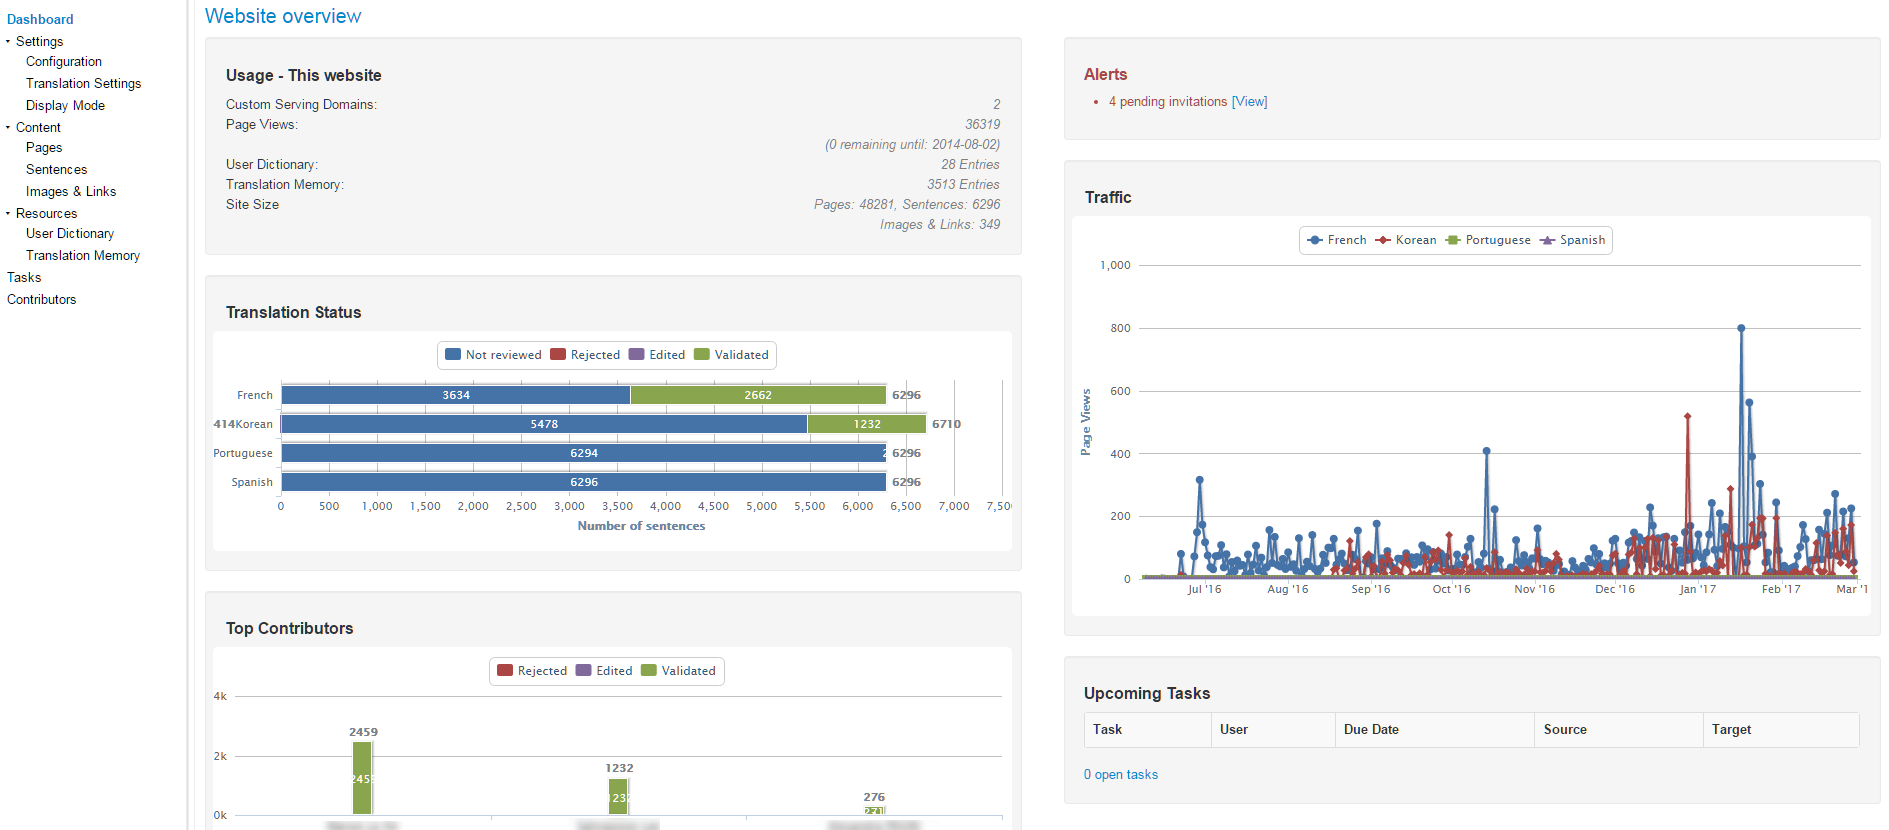Click the French traffic peak near 800
This screenshot has width=1889, height=830.
(x=1741, y=328)
